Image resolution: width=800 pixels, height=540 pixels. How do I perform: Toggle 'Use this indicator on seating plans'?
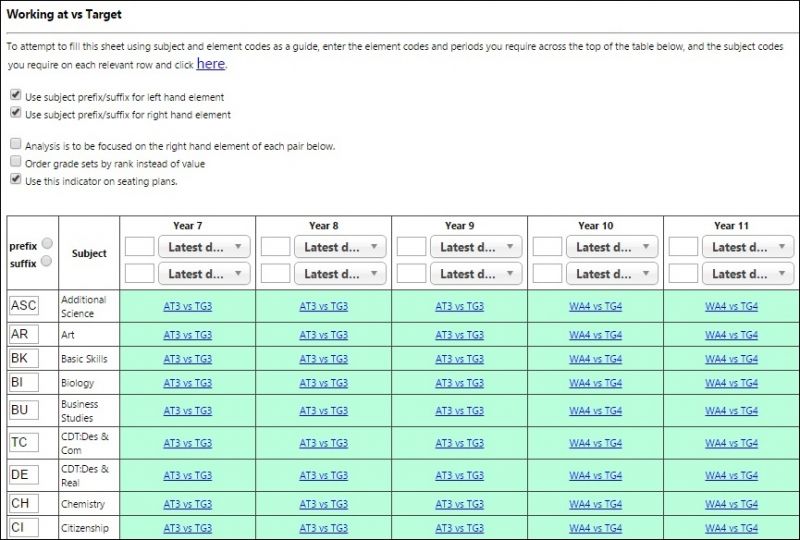16,179
